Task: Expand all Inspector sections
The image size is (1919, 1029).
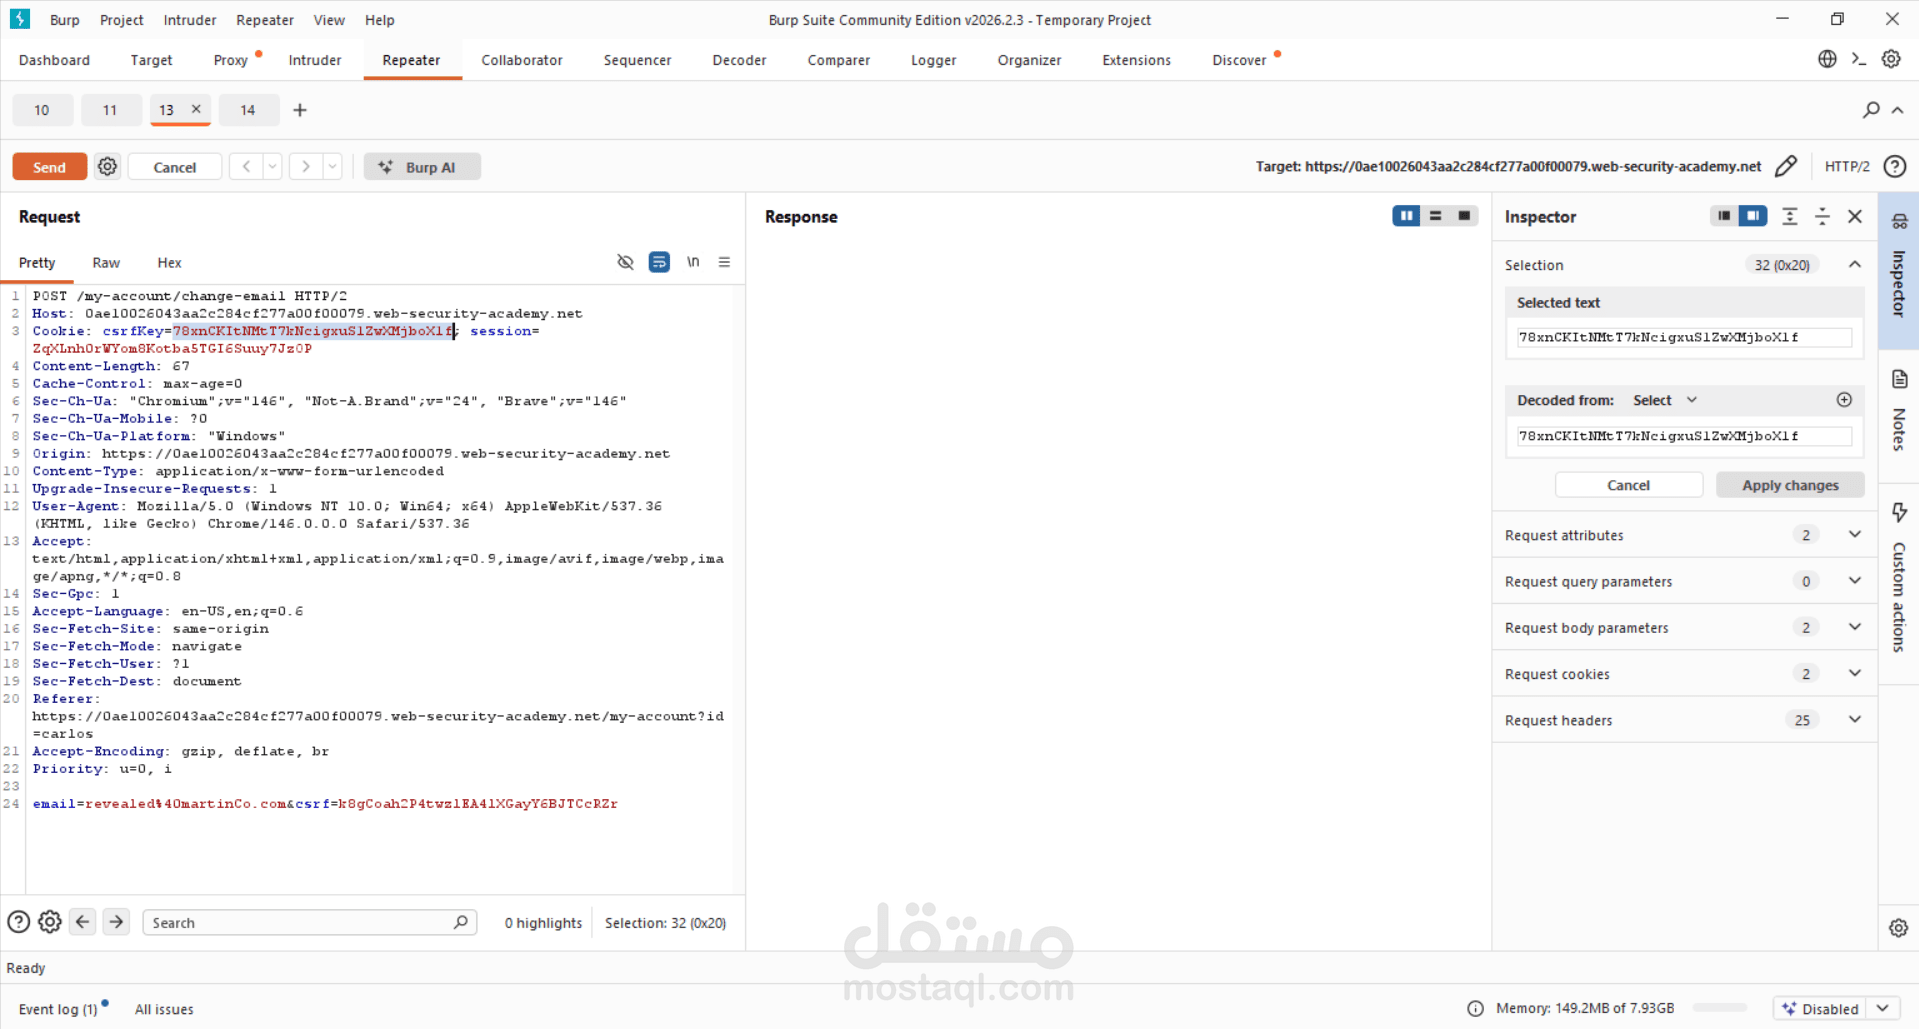Action: coord(1790,216)
